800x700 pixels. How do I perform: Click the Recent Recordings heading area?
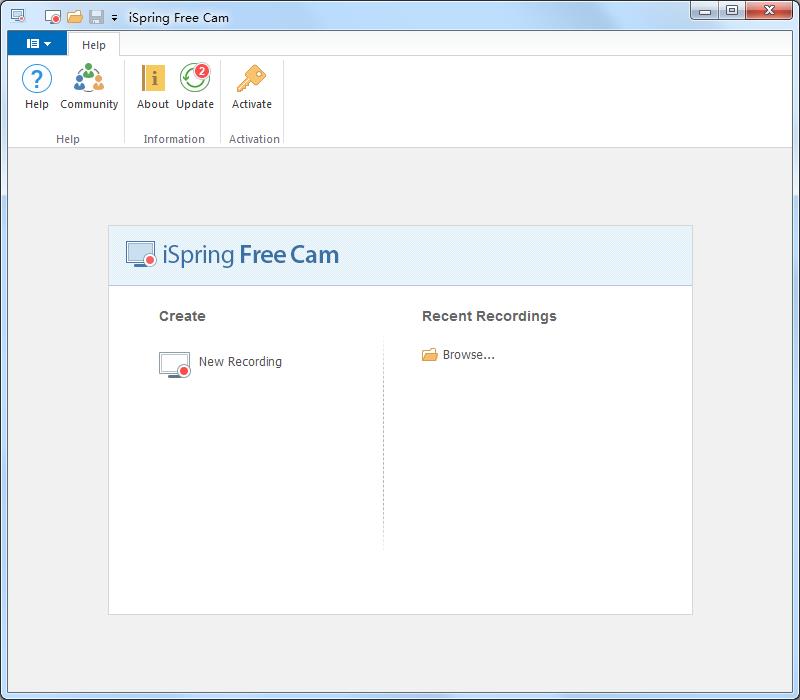489,315
